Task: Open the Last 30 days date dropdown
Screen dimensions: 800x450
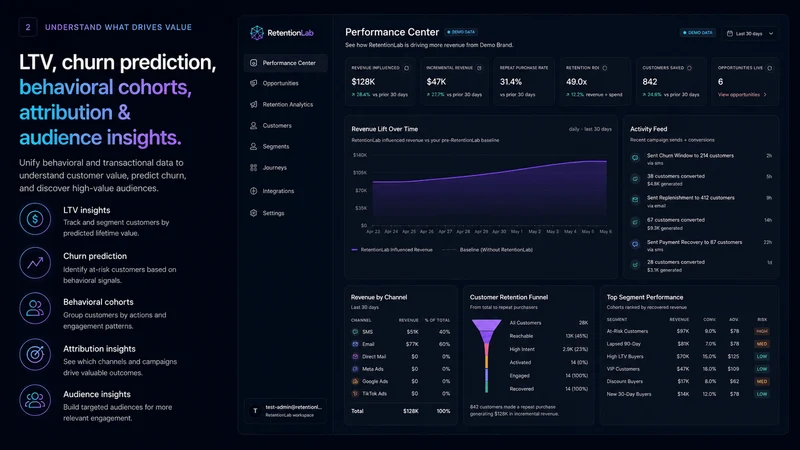Action: tap(750, 34)
